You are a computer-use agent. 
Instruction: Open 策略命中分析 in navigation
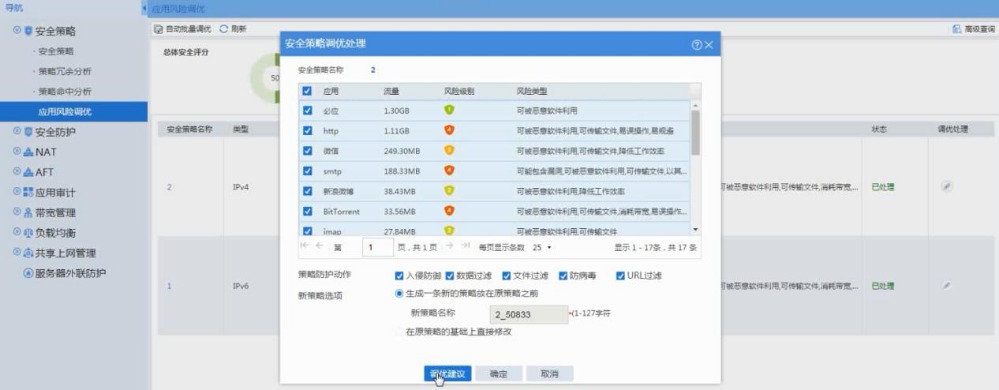(65, 92)
